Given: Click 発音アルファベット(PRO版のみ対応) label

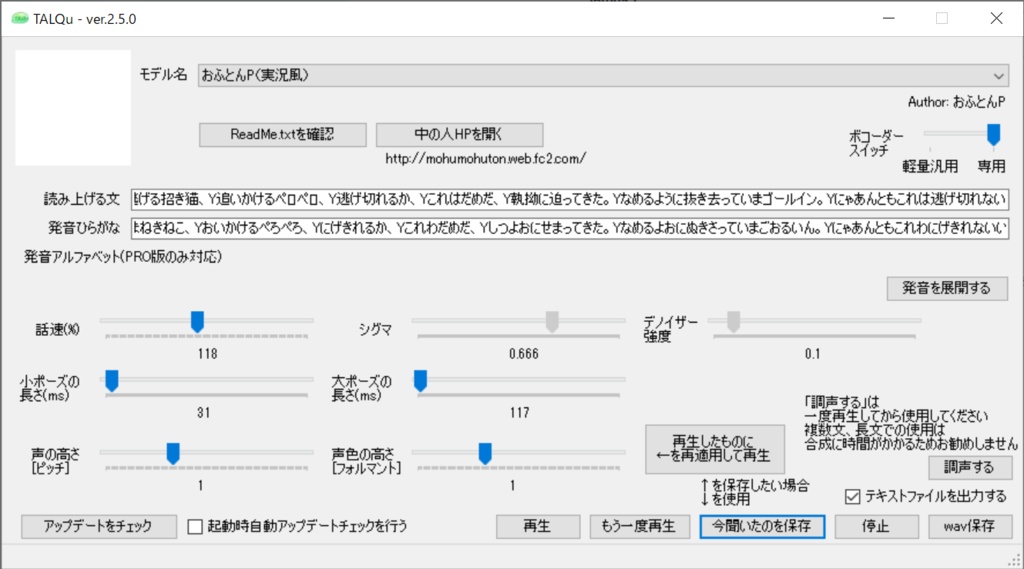Looking at the screenshot, I should [x=123, y=257].
